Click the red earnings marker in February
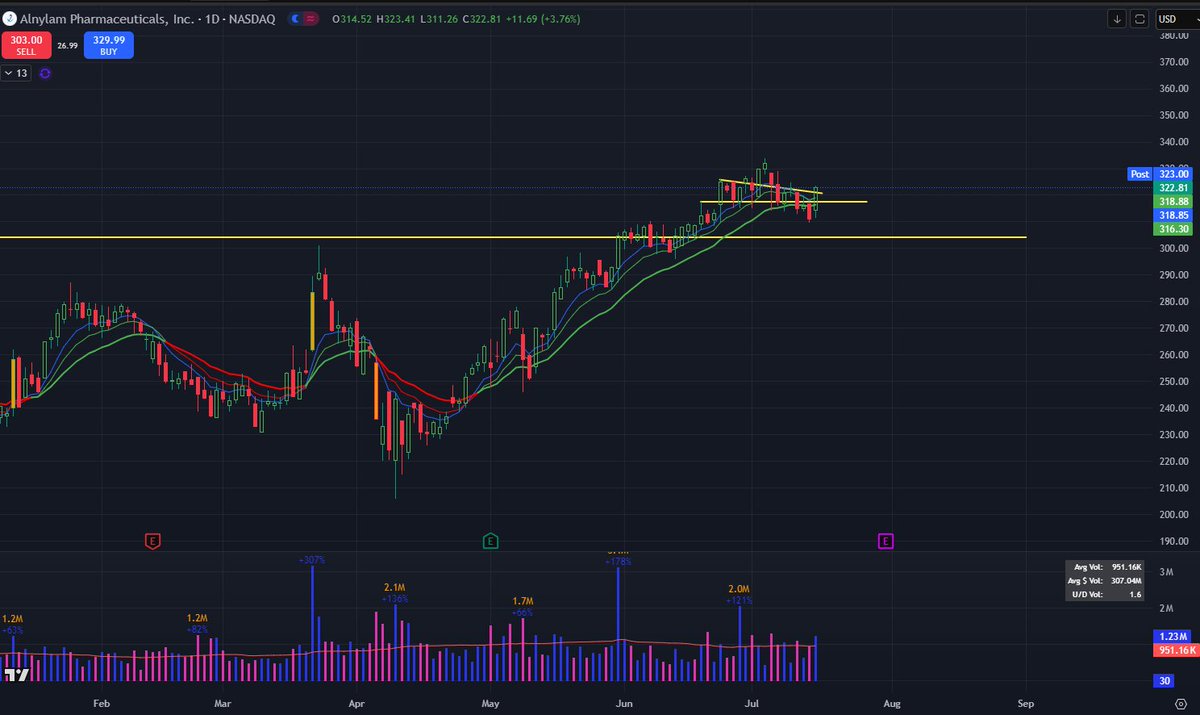Viewport: 1200px width, 715px height. (x=152, y=541)
